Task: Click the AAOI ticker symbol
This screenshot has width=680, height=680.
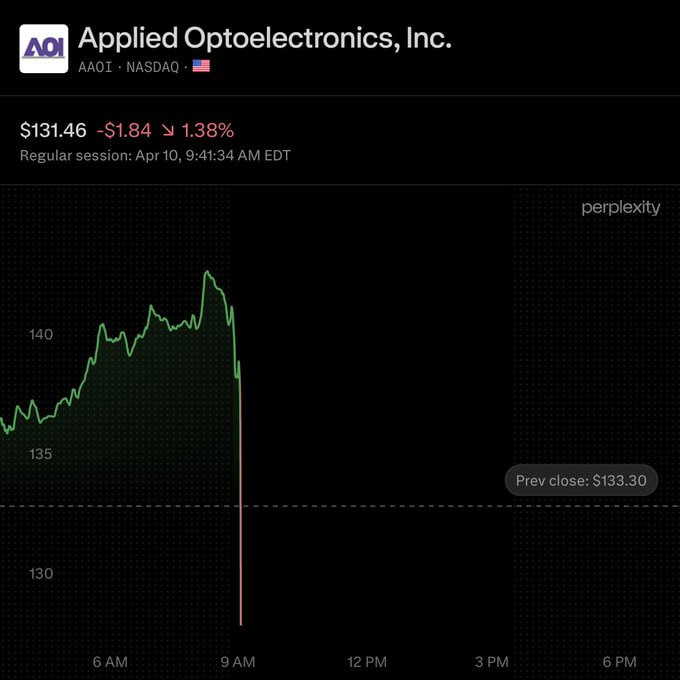Action: pos(95,67)
